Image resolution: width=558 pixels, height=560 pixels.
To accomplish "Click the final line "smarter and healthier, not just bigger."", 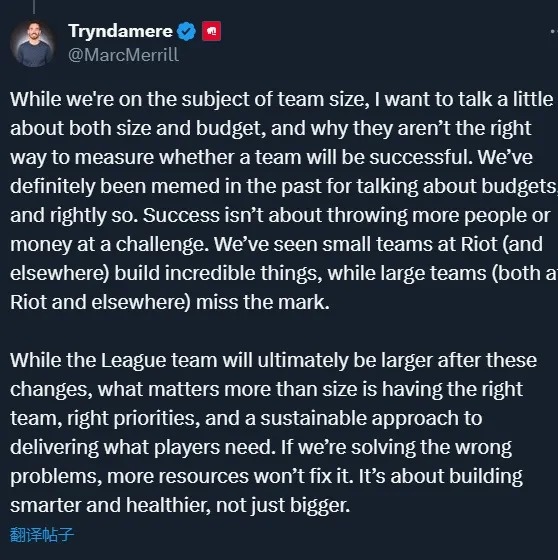I will coord(180,505).
